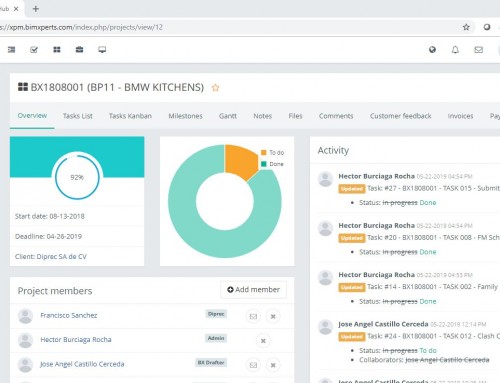Click Jose Angel Castillo Cerceda's avatar in members

coord(25,365)
